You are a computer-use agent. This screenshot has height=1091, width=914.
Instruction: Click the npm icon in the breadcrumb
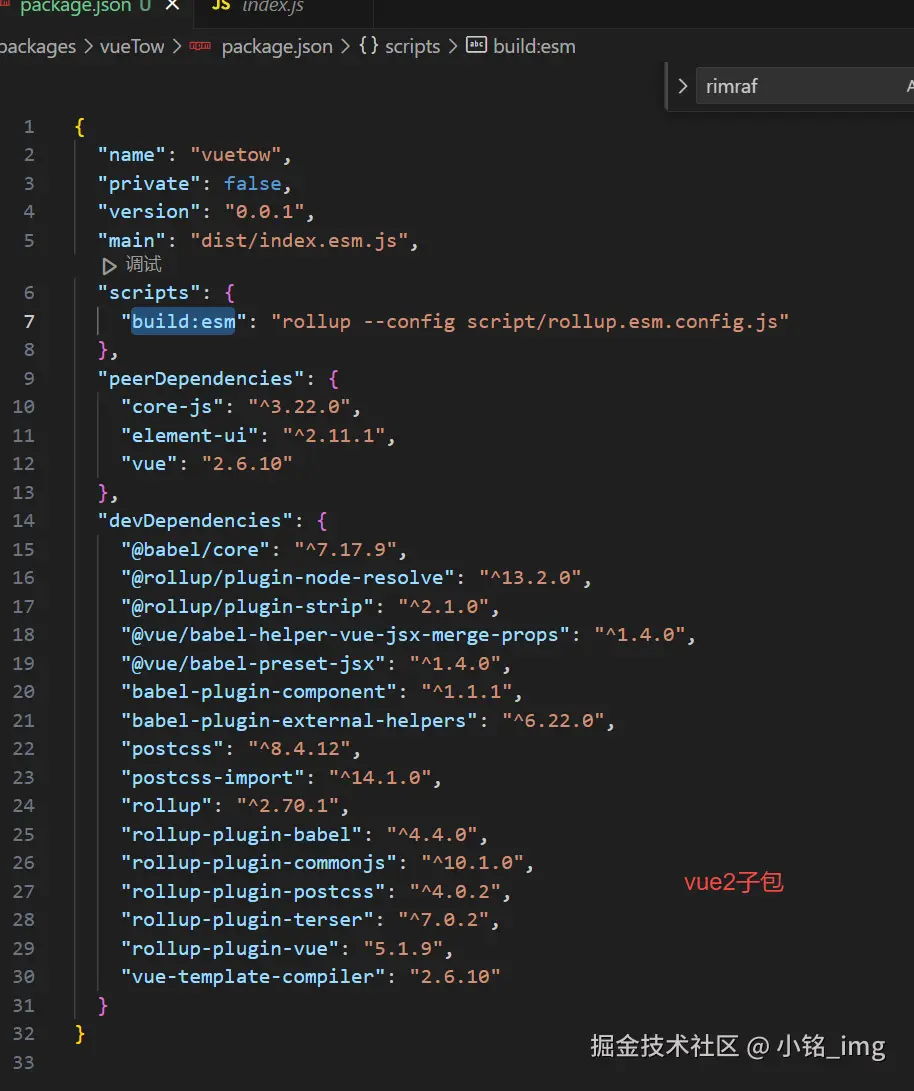click(201, 46)
